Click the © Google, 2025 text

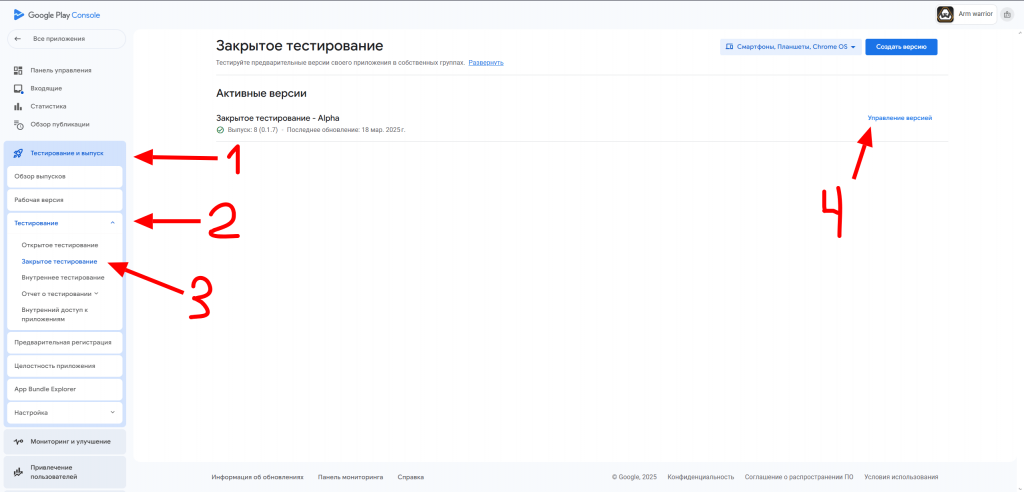[634, 477]
